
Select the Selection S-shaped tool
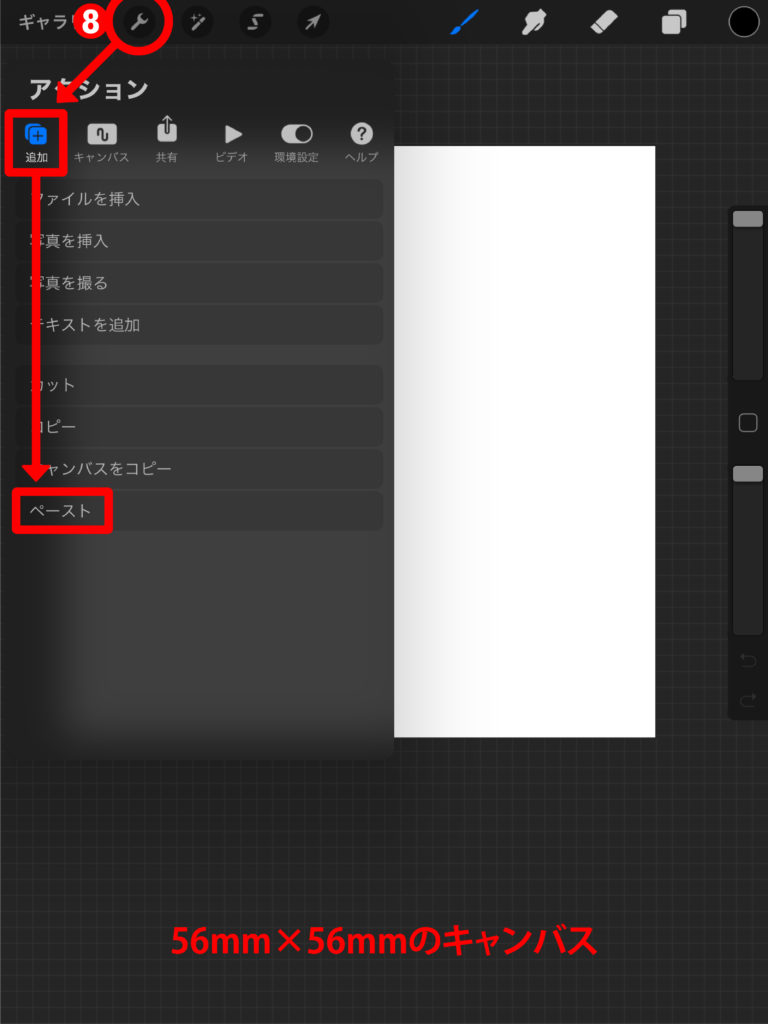254,23
